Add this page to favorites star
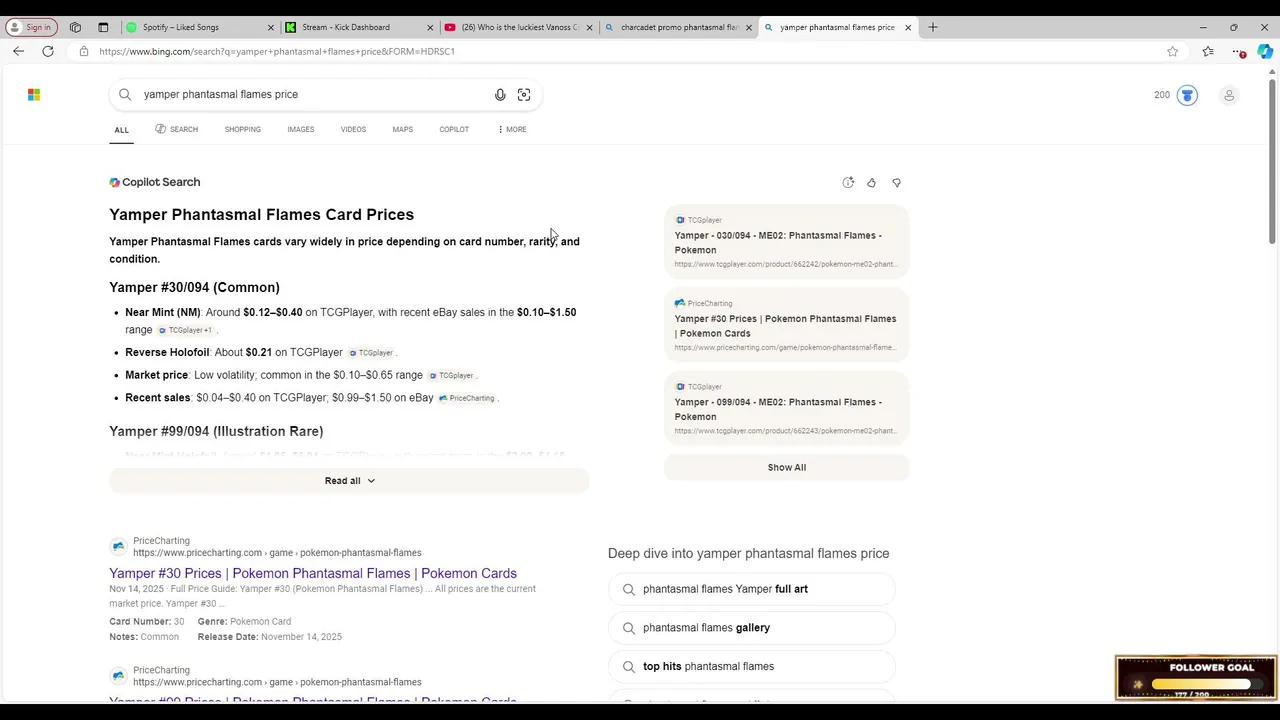This screenshot has height=720, width=1280. (x=1172, y=51)
